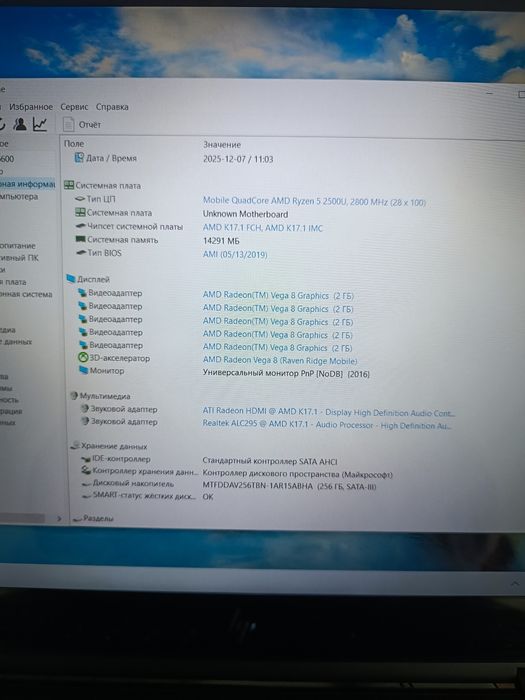
Task: Select the Контроллер хранения данных row icon
Action: point(86,470)
